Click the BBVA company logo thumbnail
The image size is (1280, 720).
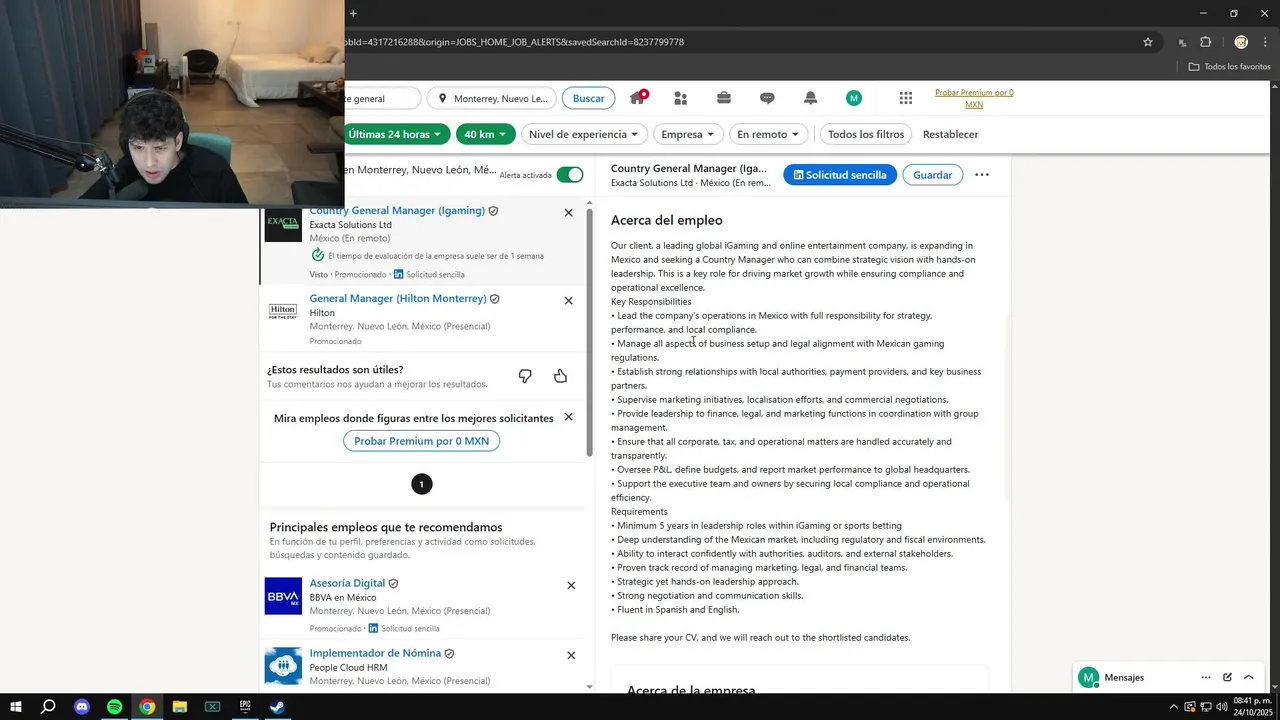pyautogui.click(x=283, y=596)
